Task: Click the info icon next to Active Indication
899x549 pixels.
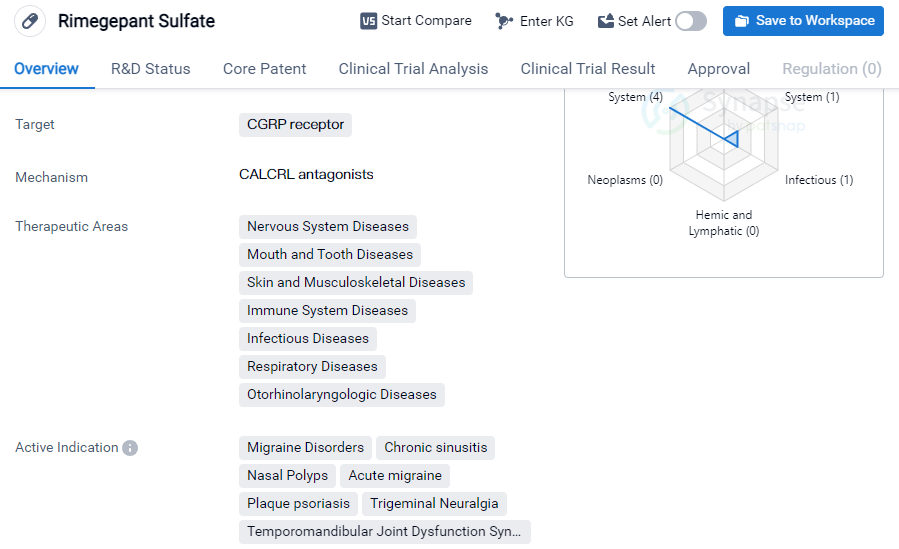Action: coord(130,448)
